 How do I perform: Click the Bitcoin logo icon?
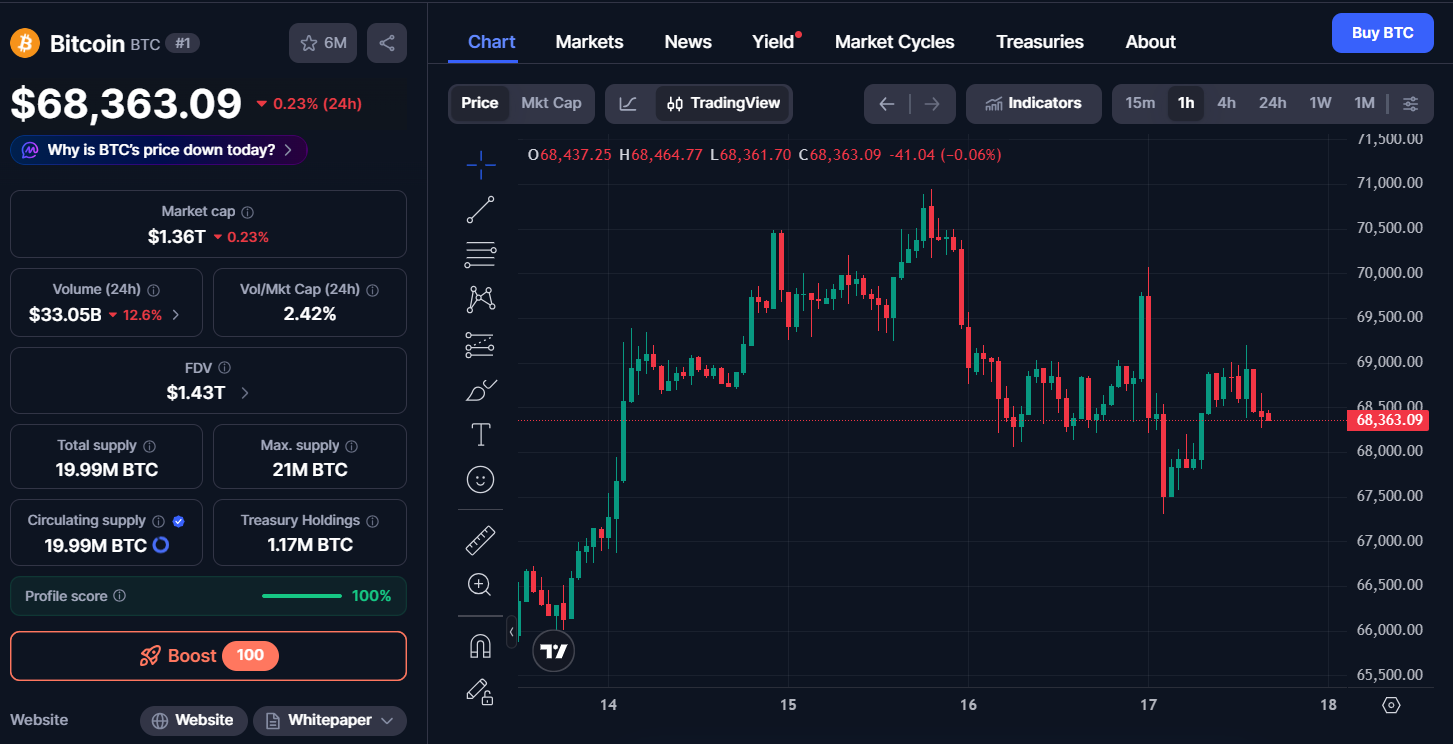point(25,43)
